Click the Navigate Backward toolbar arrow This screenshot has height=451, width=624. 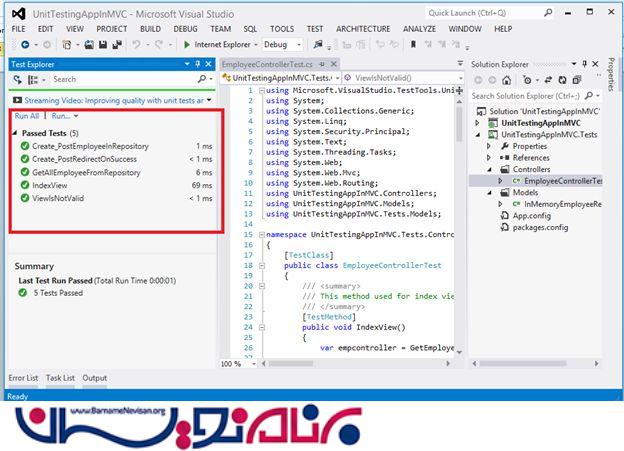(x=25, y=45)
